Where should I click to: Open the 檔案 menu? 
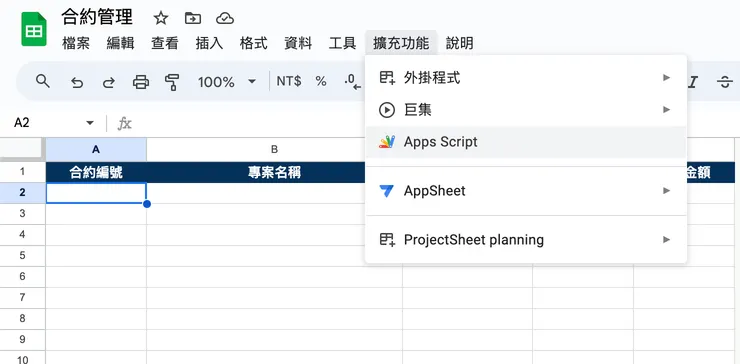76,43
